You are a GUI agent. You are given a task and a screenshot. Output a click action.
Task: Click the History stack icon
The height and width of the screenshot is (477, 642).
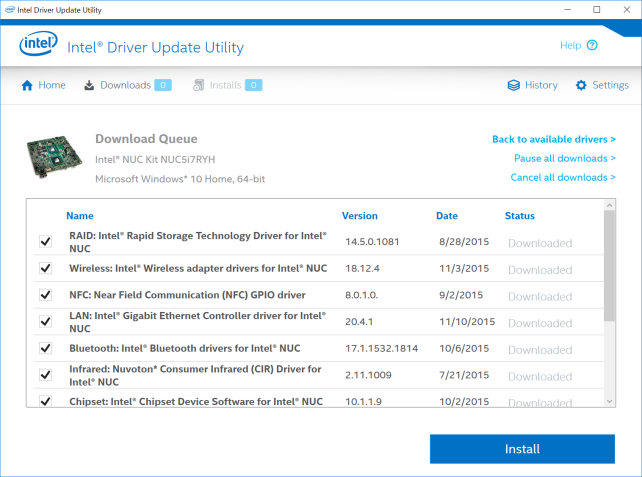pyautogui.click(x=513, y=85)
